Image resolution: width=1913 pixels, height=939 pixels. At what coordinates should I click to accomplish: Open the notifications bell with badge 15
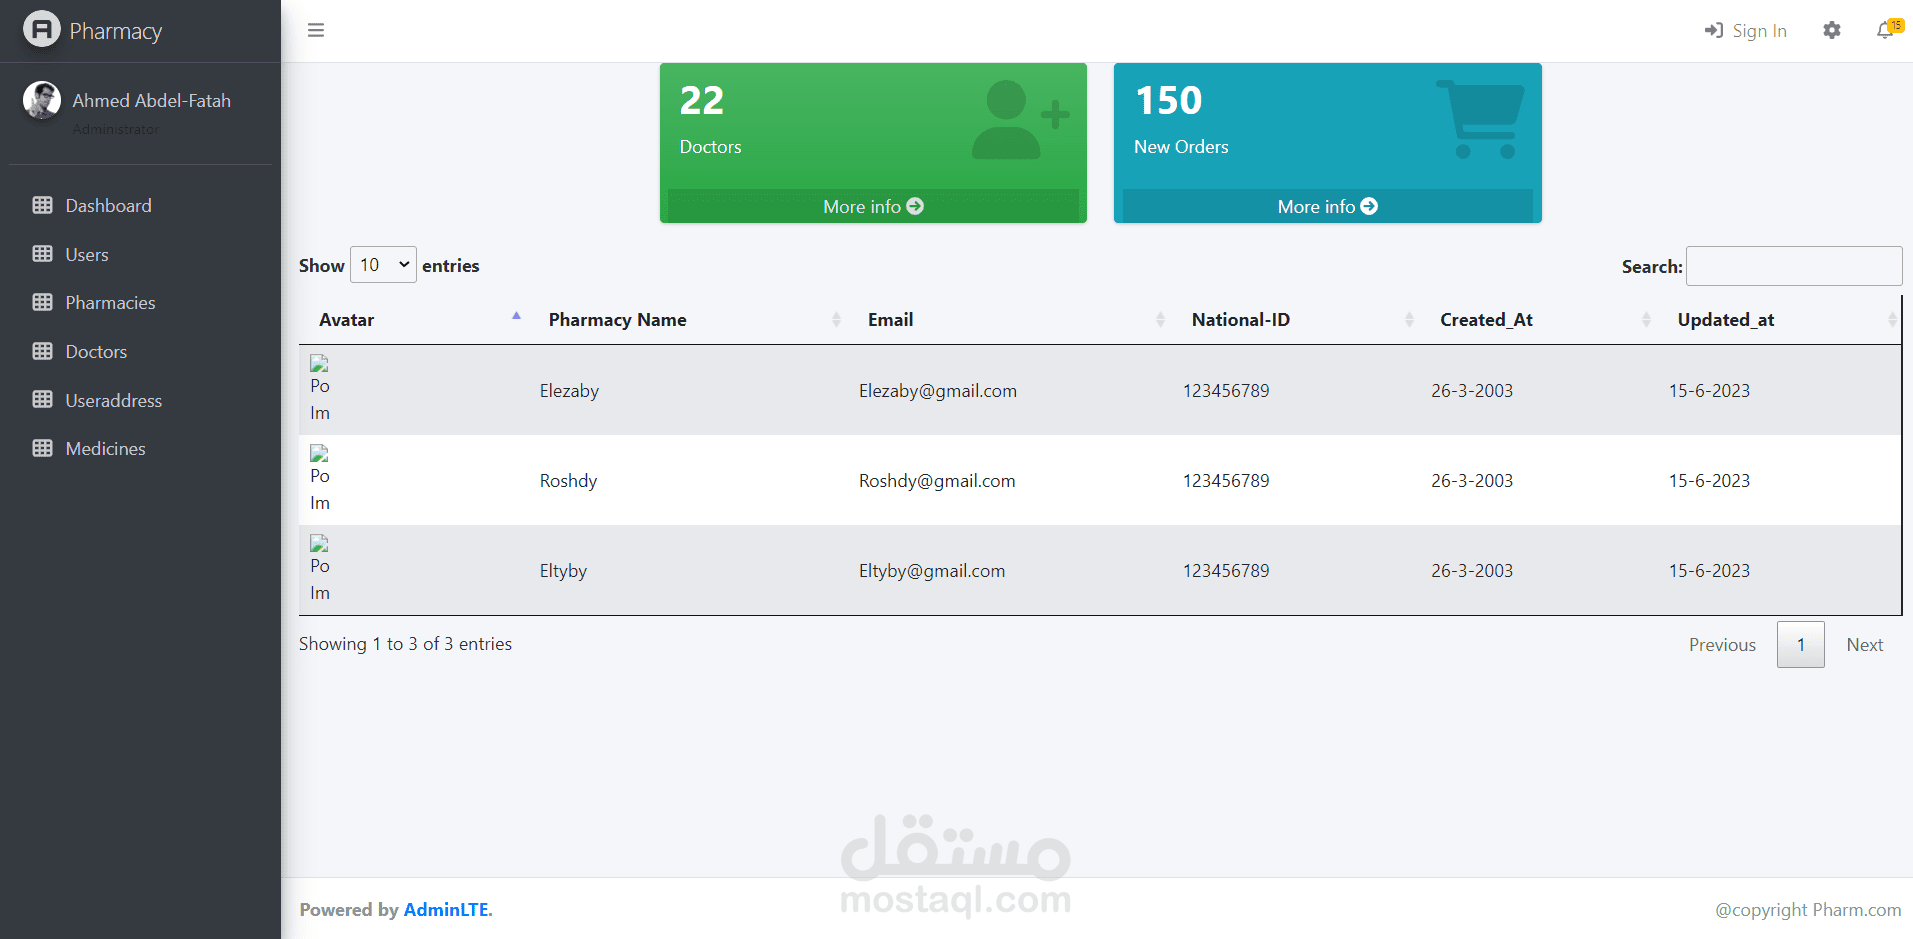coord(1884,30)
